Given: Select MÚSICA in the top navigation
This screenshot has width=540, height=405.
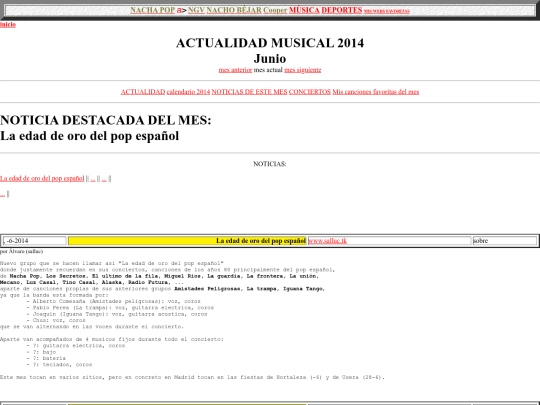Looking at the screenshot, I should pos(304,10).
